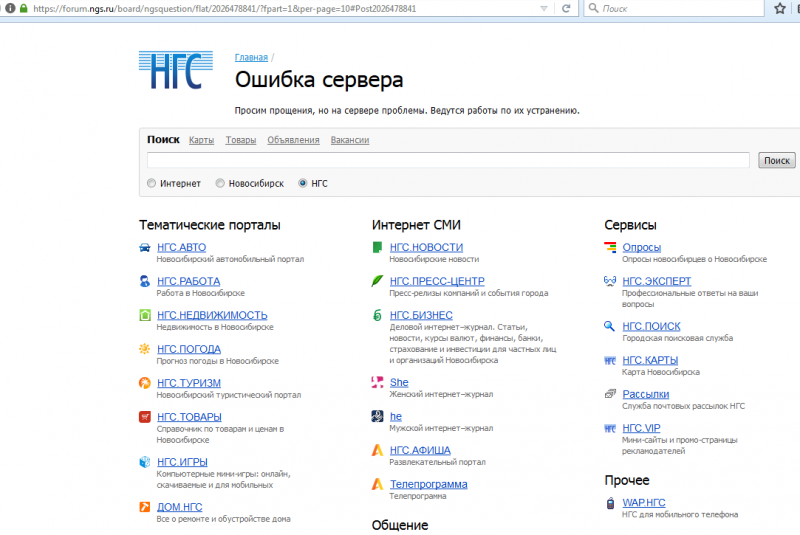
Task: Click the НГС logo image
Action: (x=176, y=70)
